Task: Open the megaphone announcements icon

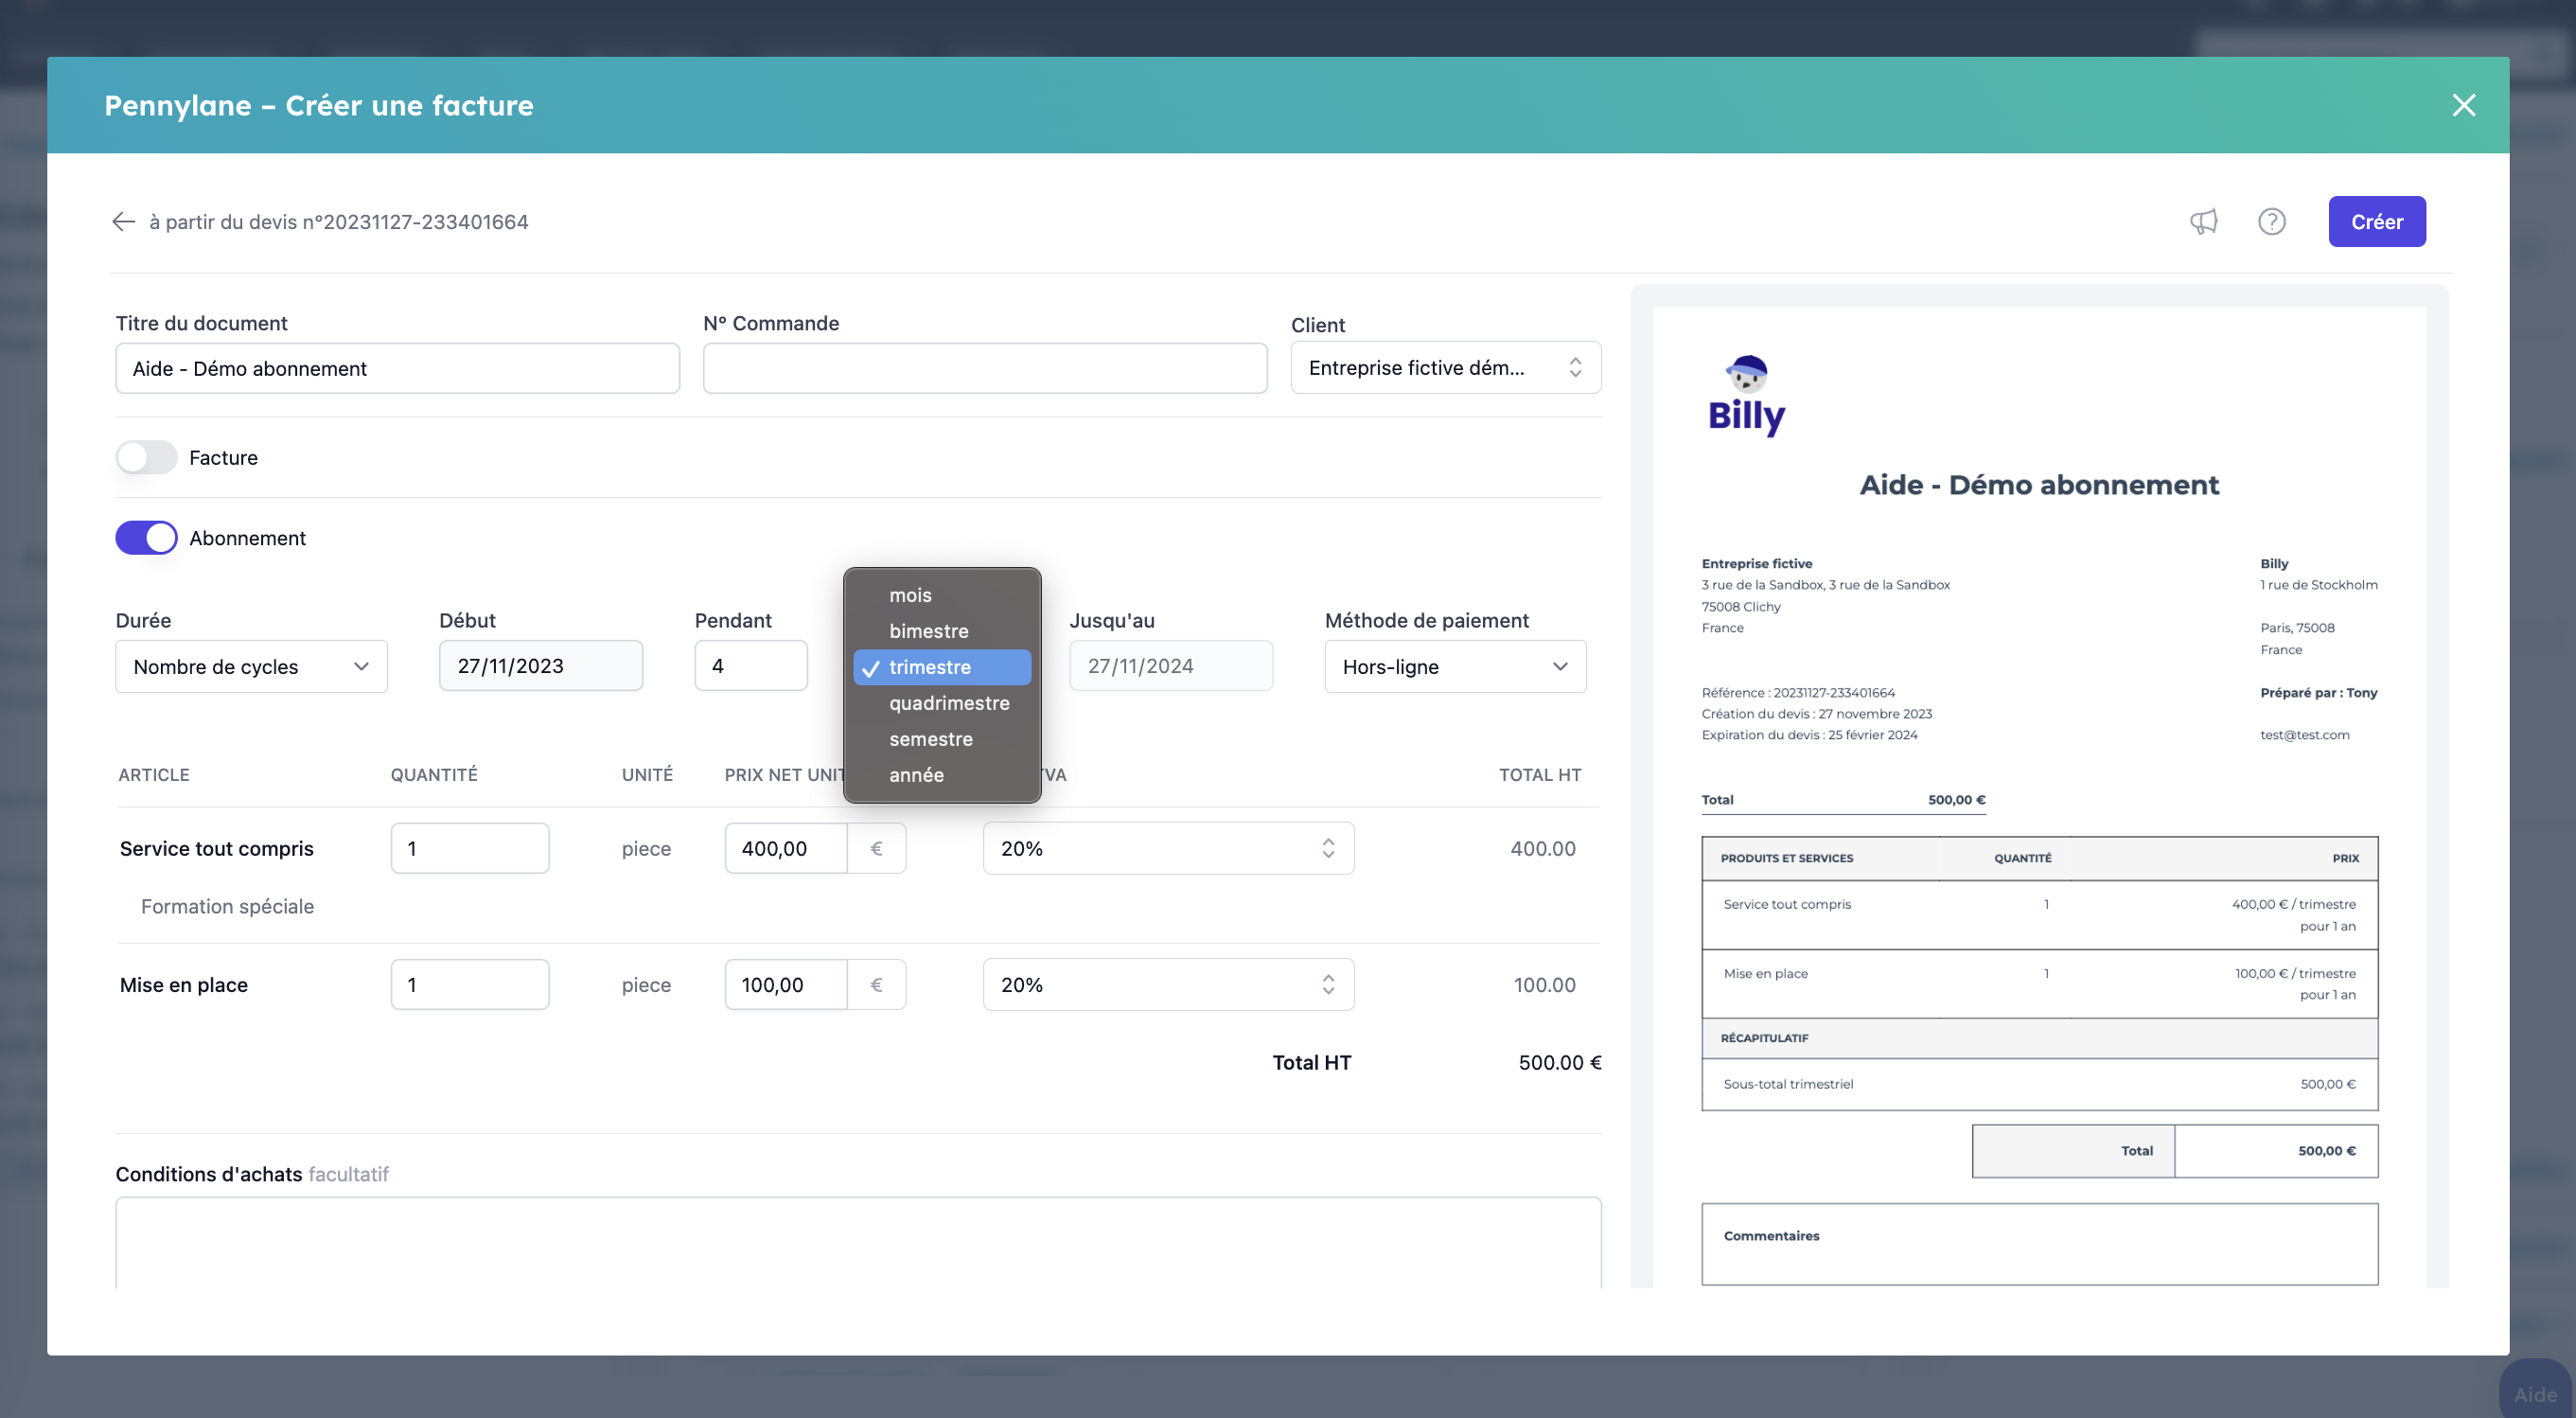Action: (2204, 221)
